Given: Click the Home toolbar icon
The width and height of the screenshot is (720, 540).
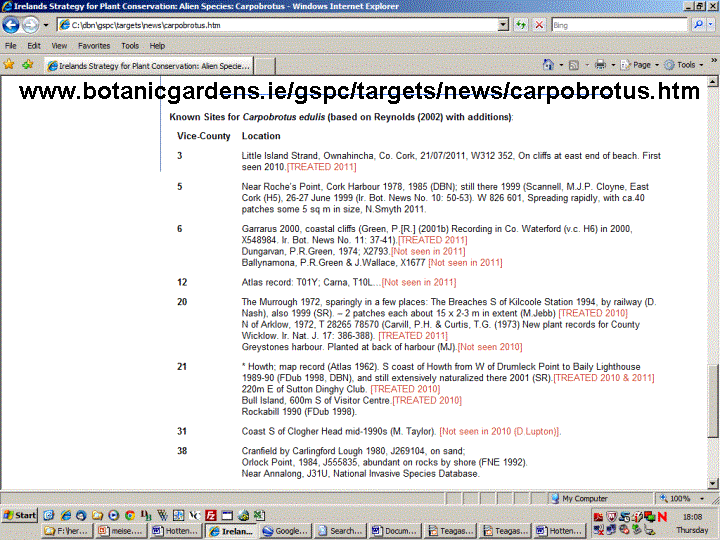Looking at the screenshot, I should pyautogui.click(x=548, y=65).
